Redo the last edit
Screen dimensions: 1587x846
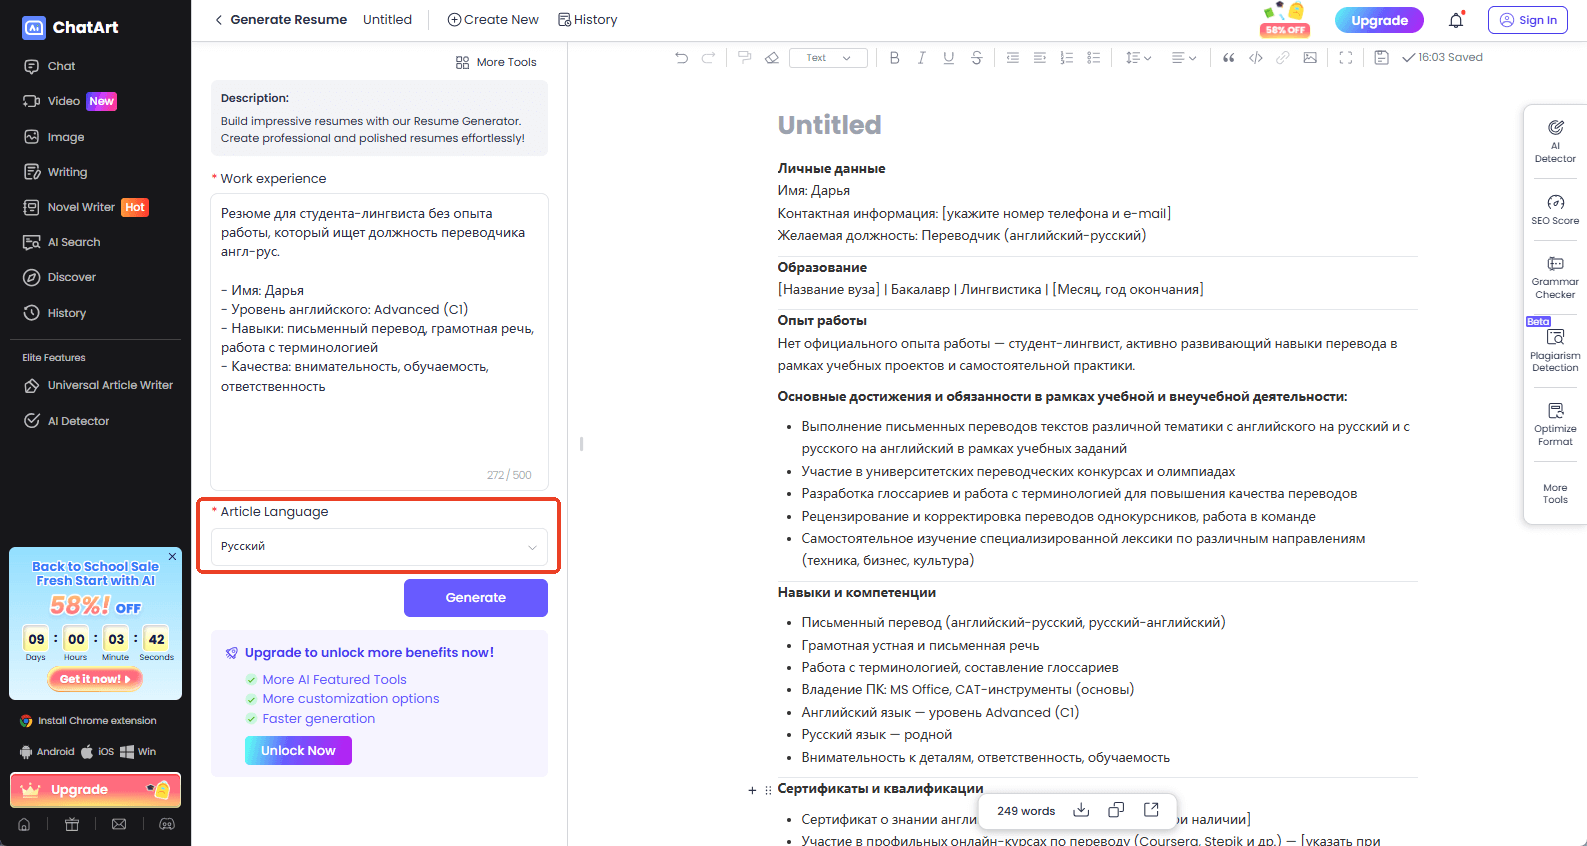pos(708,58)
